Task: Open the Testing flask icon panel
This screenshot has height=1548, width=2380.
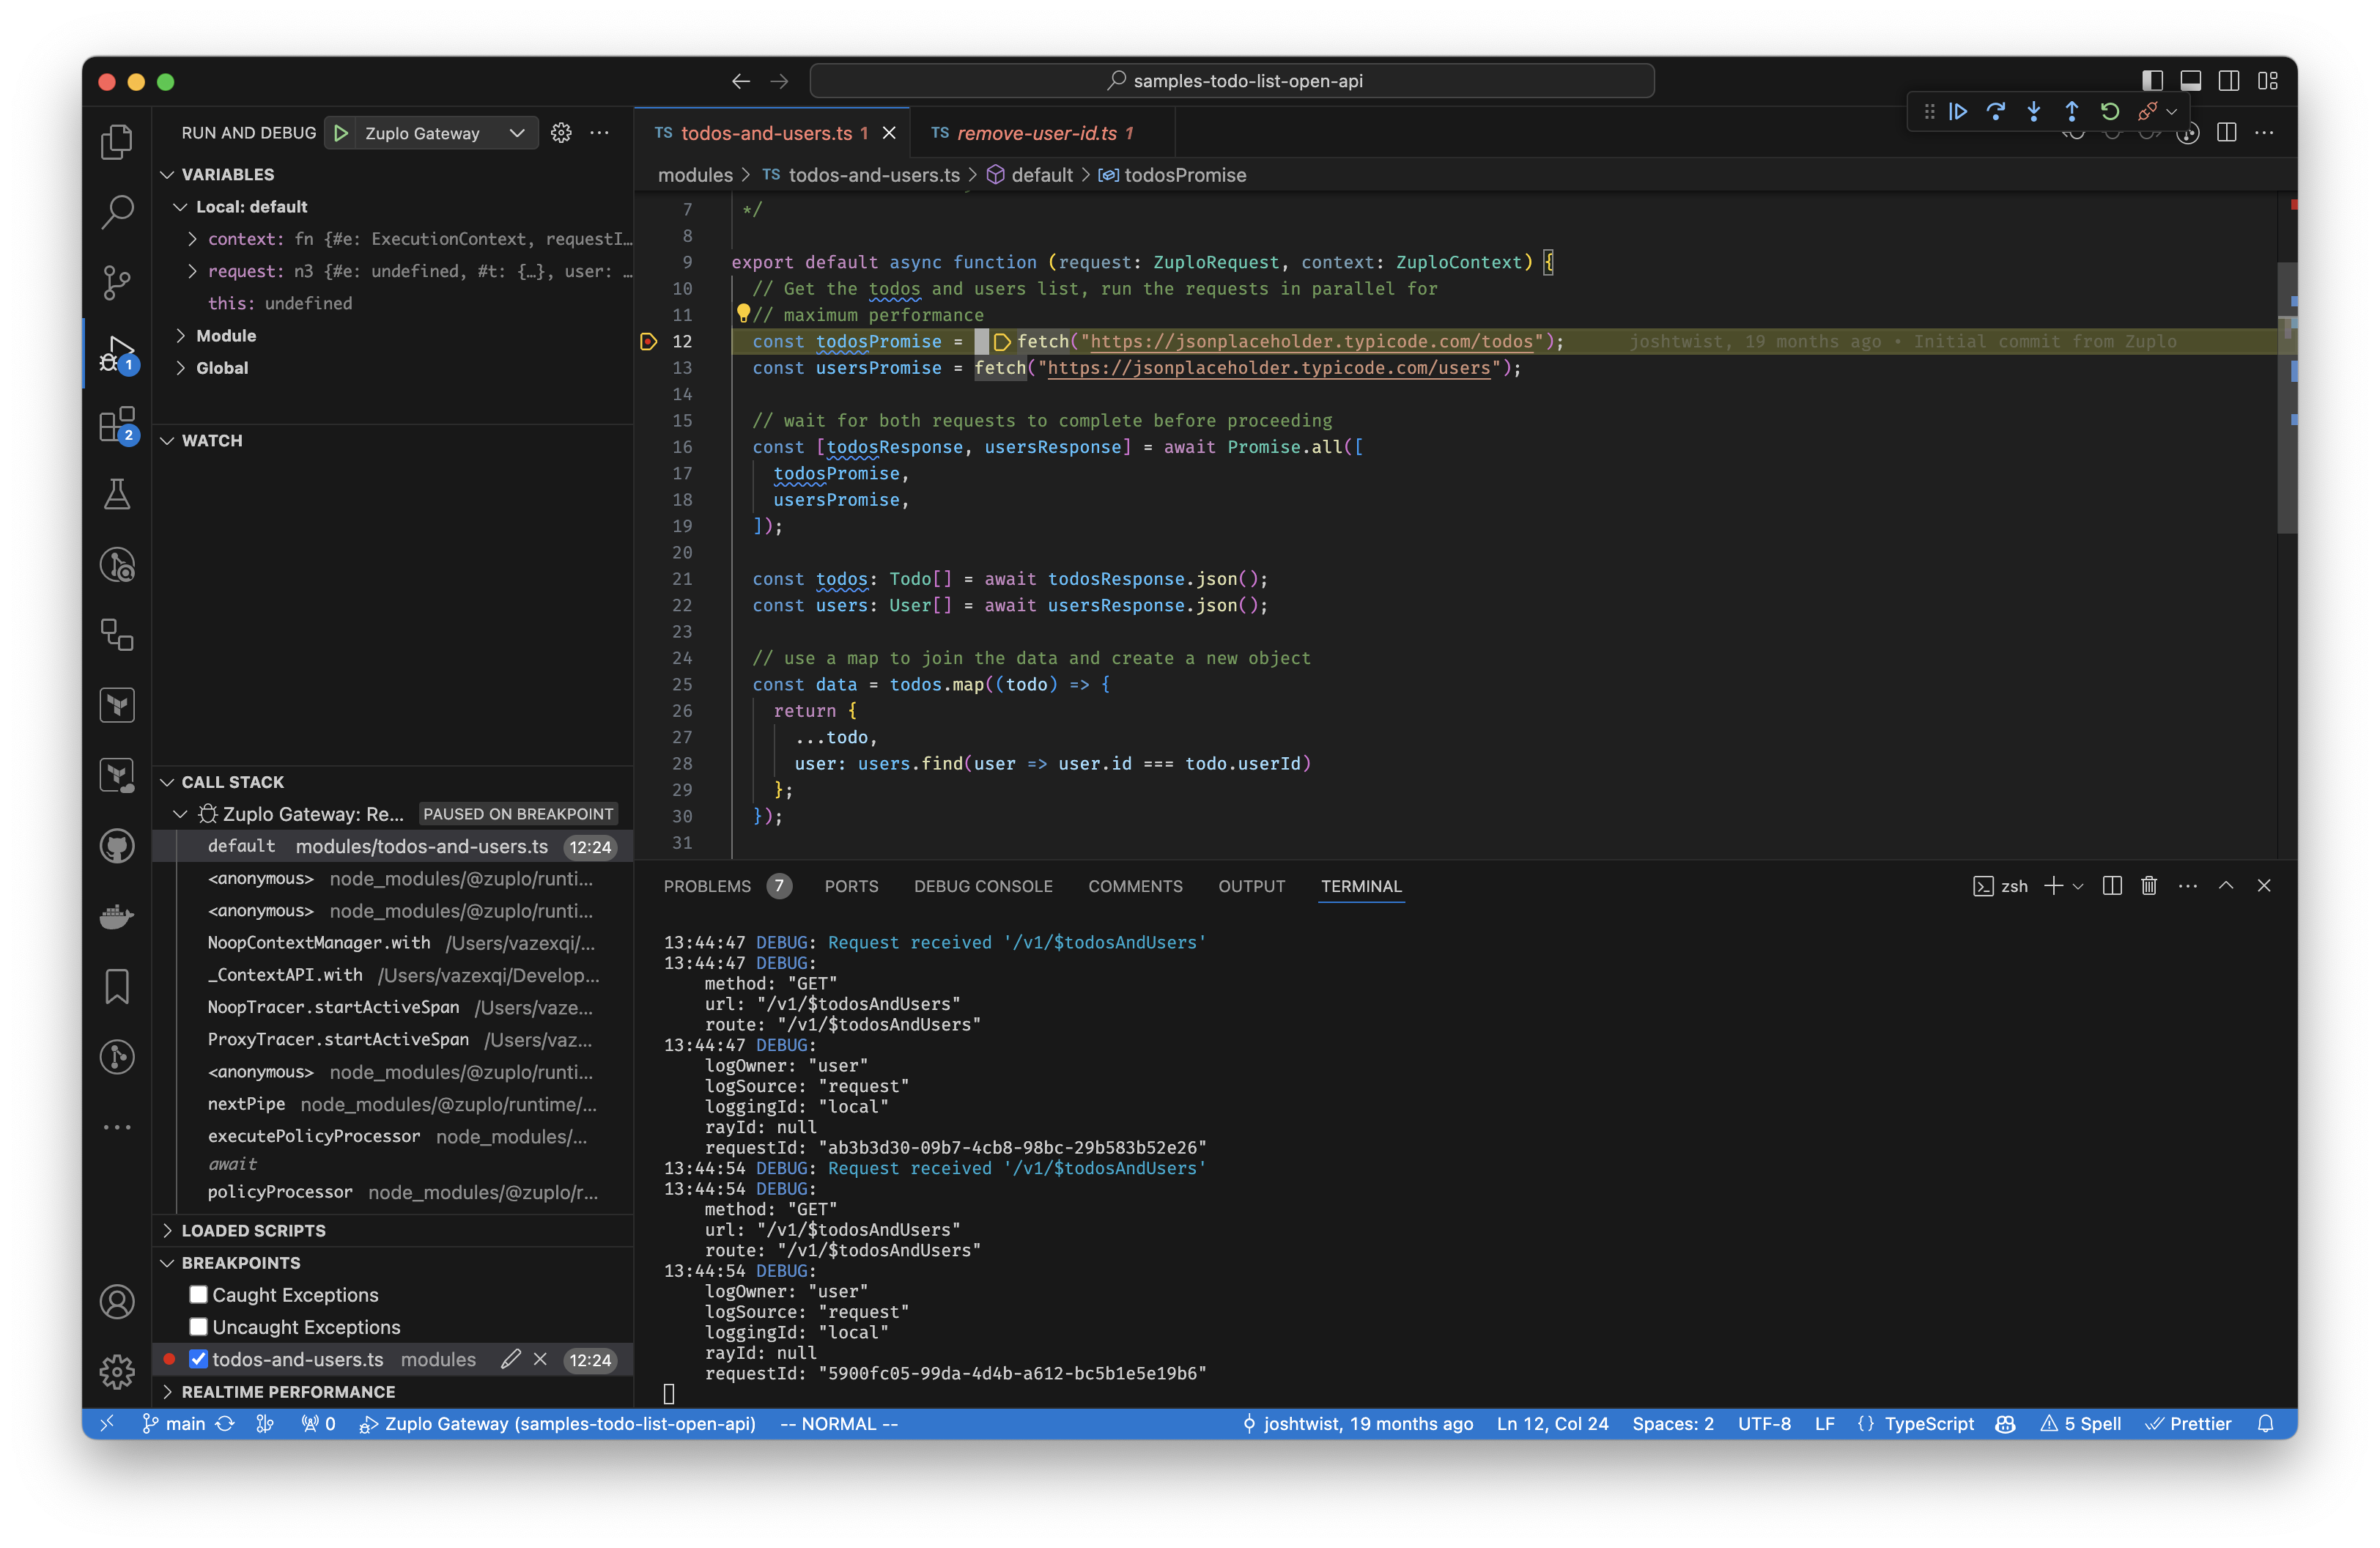Action: [118, 493]
